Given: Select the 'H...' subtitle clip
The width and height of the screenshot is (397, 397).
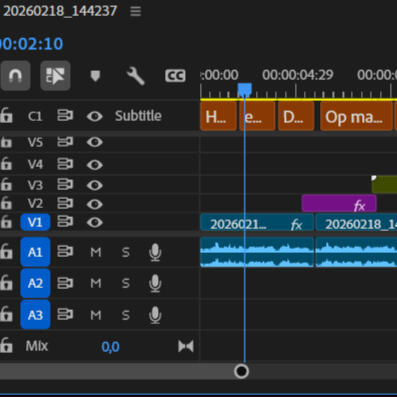Looking at the screenshot, I should 218,116.
